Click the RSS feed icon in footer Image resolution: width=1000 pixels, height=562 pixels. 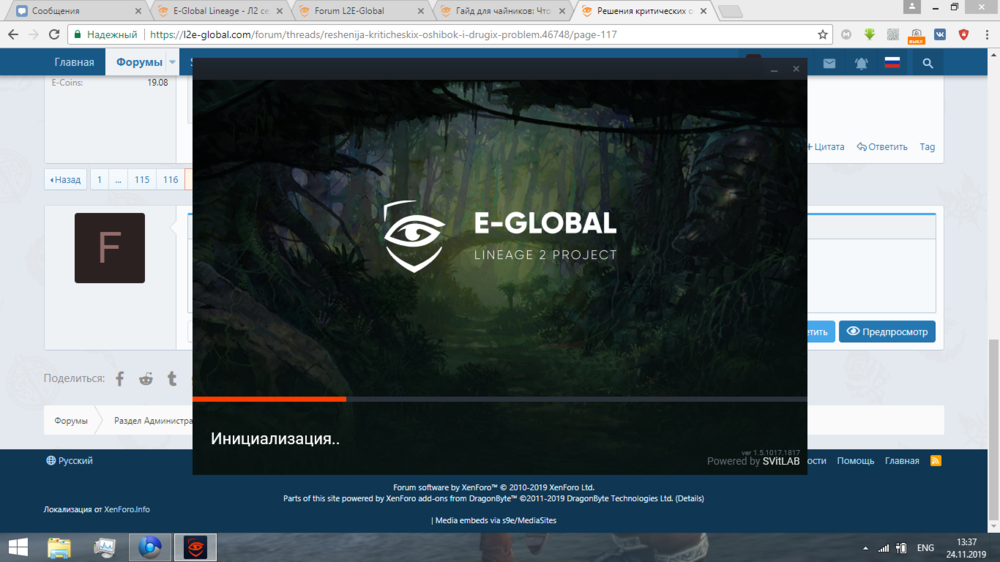[x=935, y=461]
